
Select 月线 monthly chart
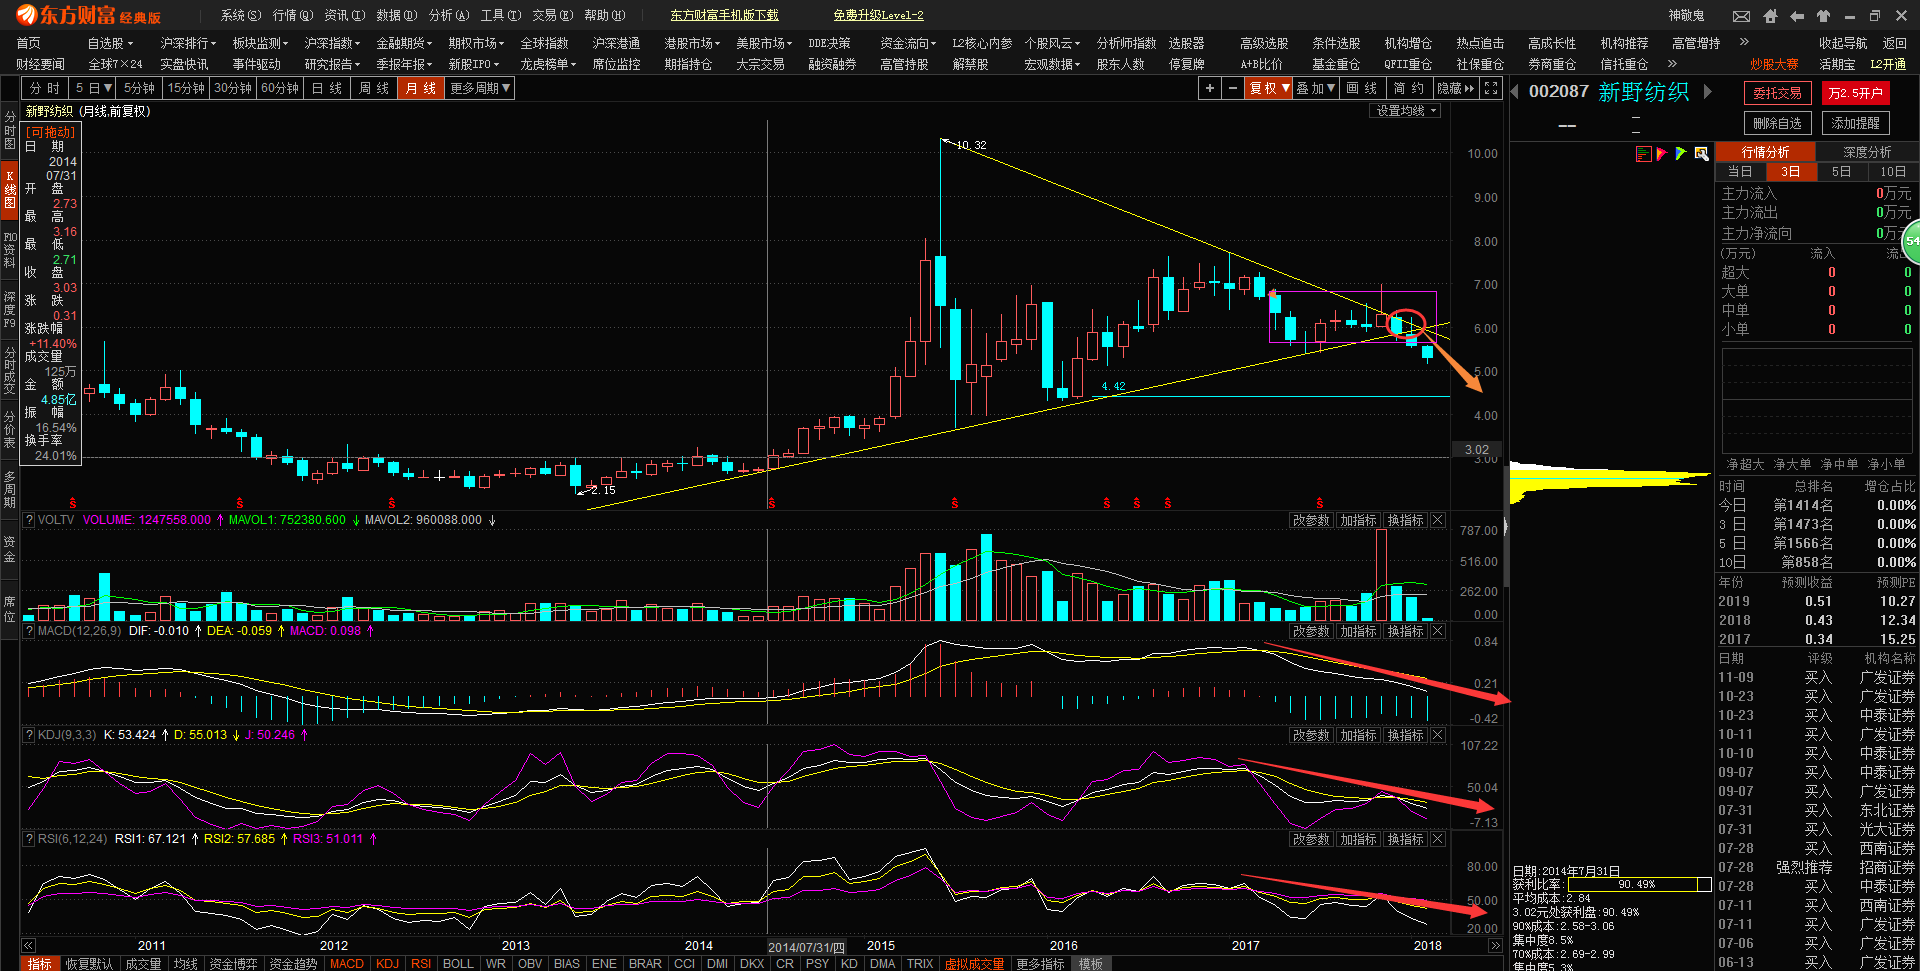[420, 88]
